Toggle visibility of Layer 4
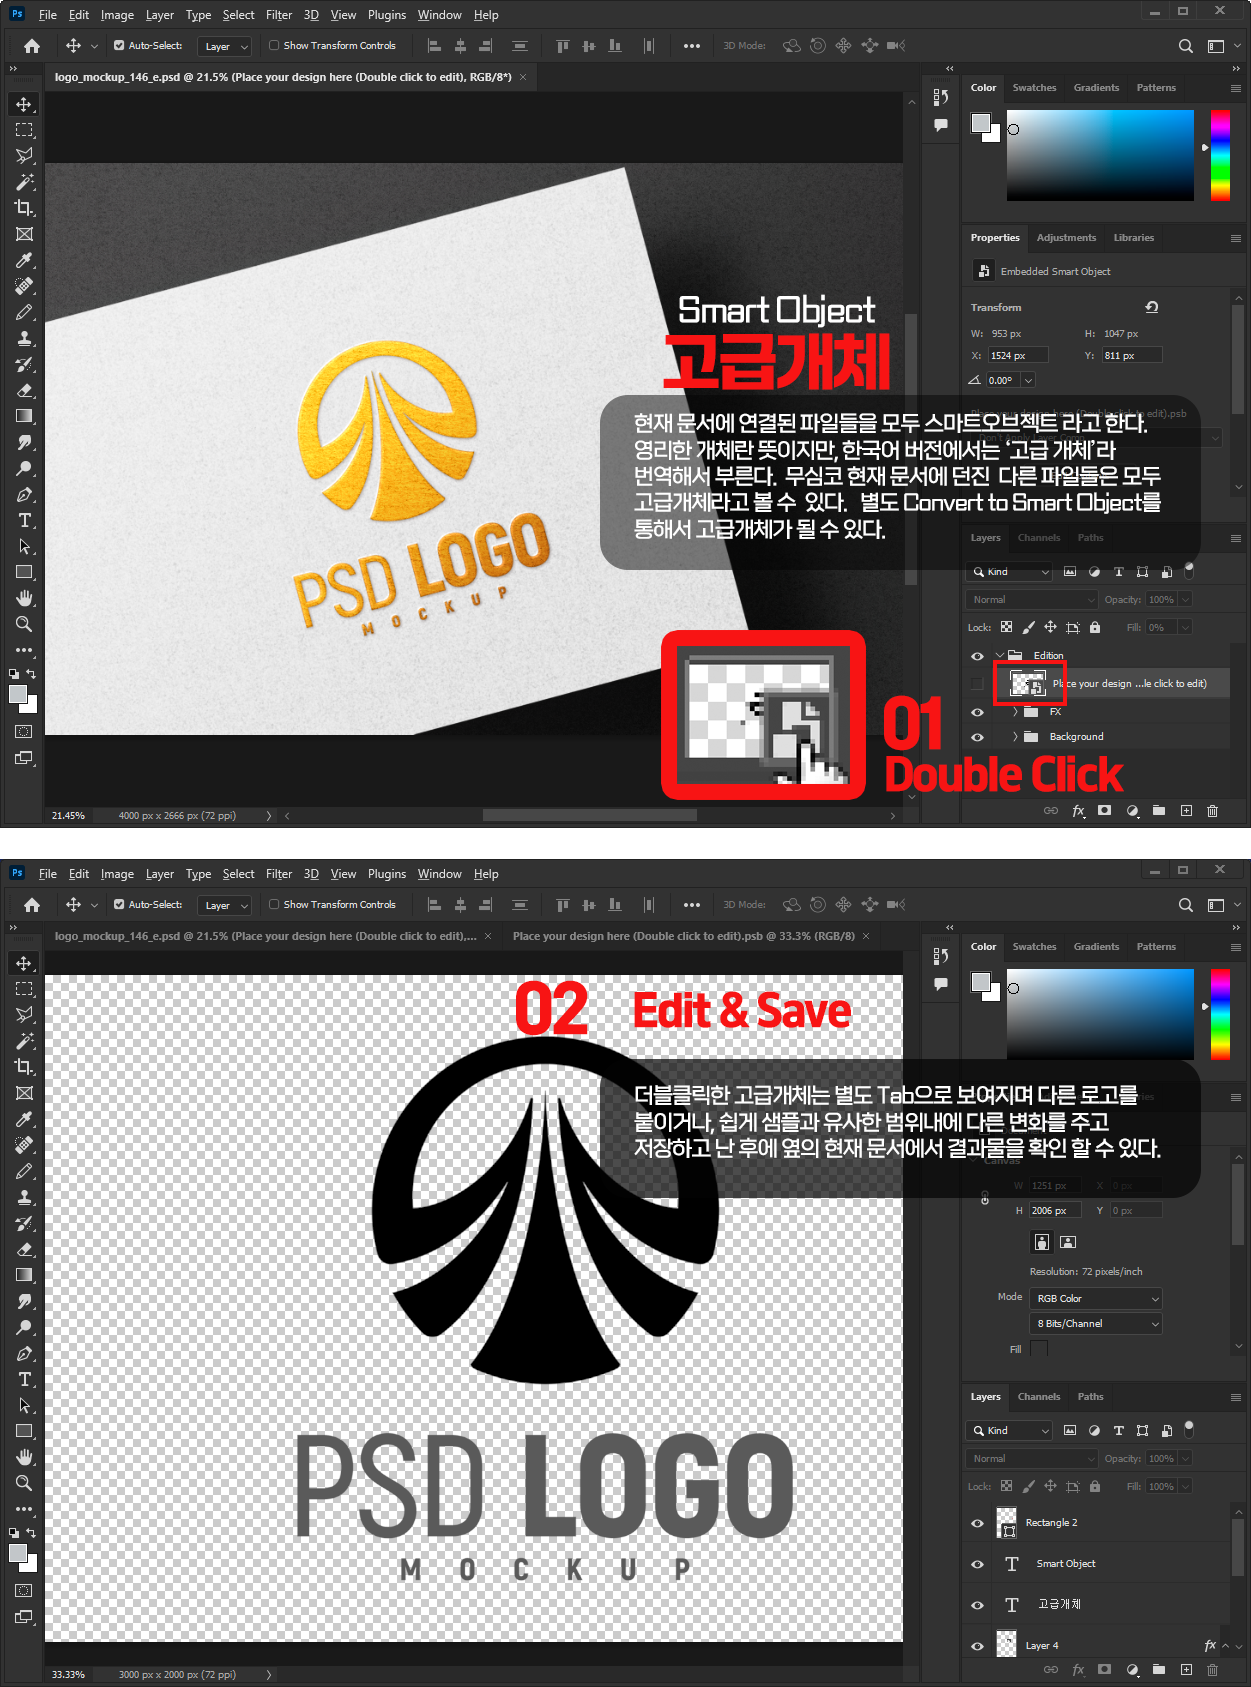Viewport: 1251px width, 1687px height. click(x=977, y=1646)
